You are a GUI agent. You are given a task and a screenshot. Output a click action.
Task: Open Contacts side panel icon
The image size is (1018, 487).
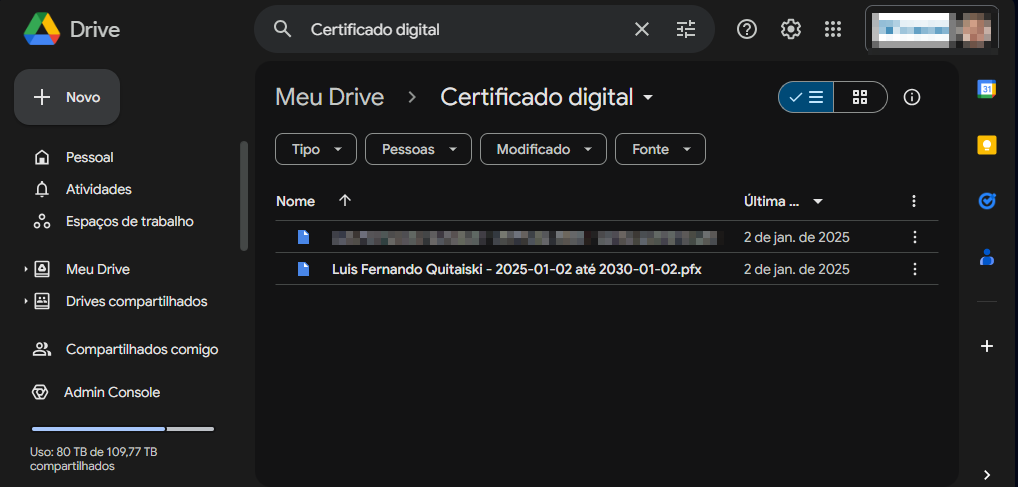click(987, 257)
